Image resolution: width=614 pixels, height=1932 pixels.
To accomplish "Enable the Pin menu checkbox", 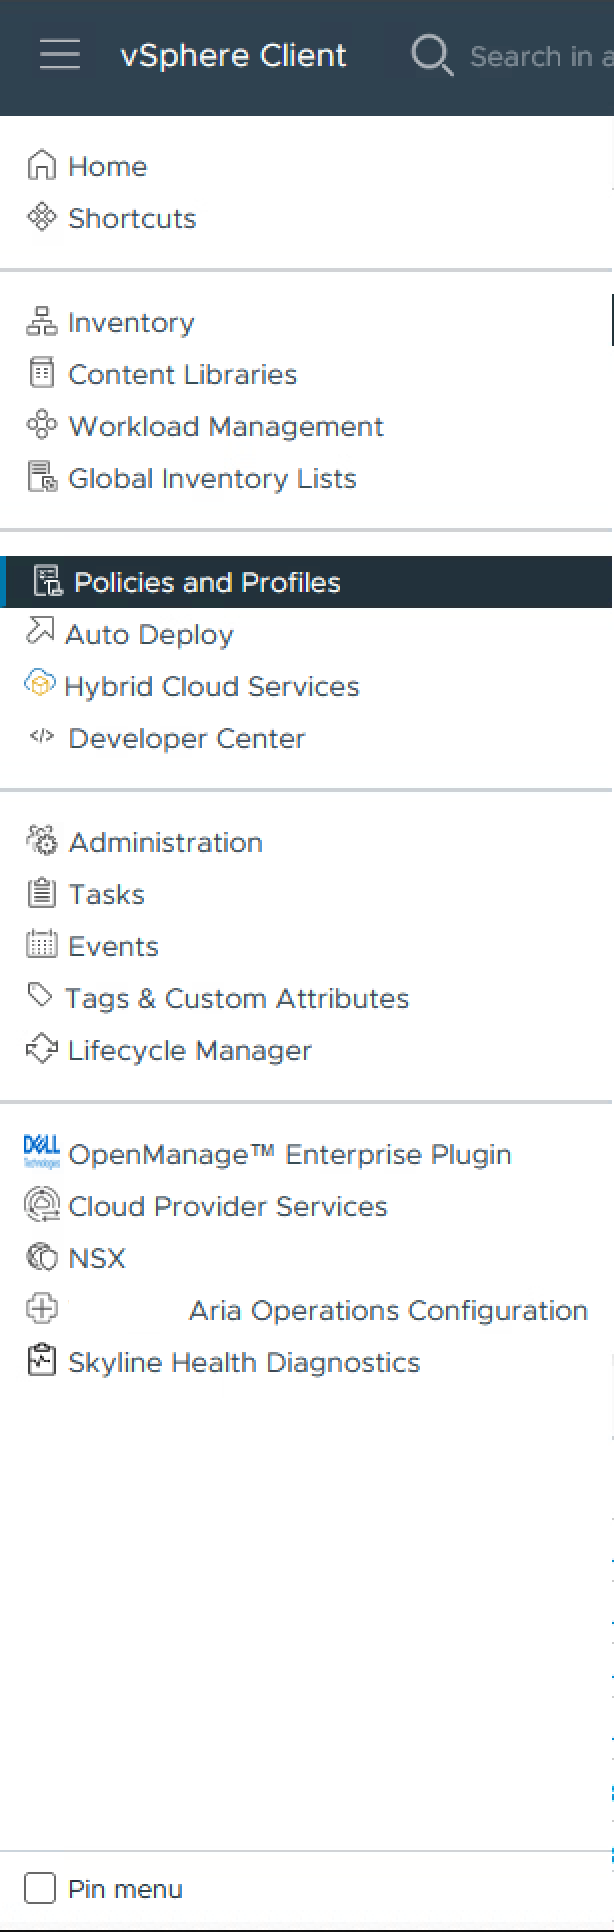I will 40,1888.
